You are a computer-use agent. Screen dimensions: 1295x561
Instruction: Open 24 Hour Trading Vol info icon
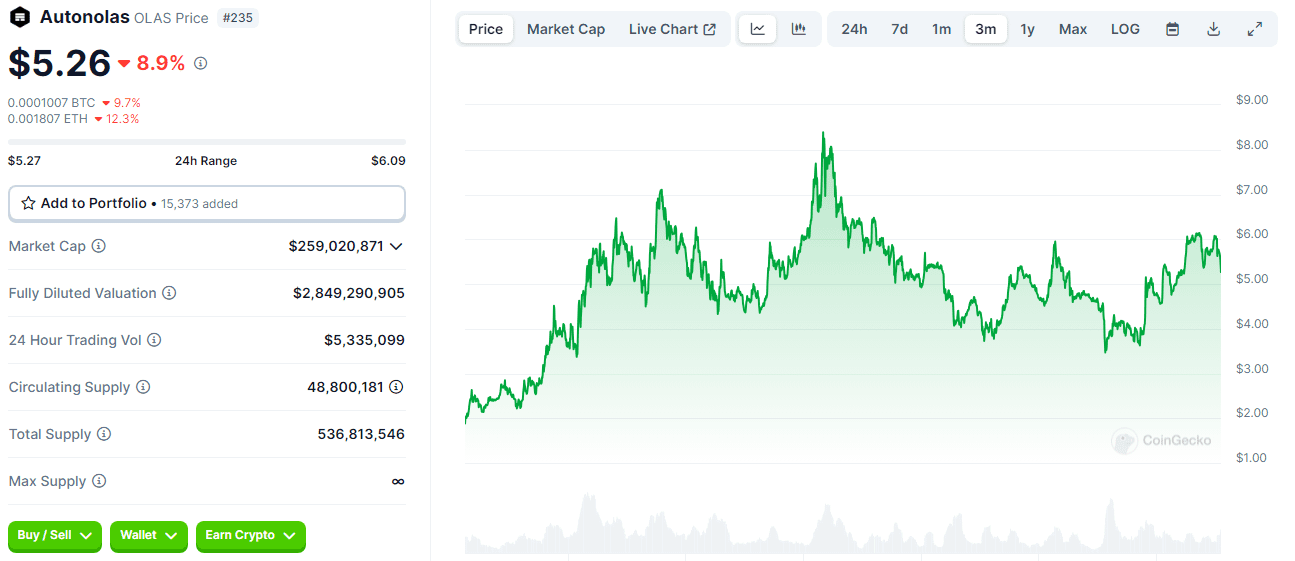[154, 340]
